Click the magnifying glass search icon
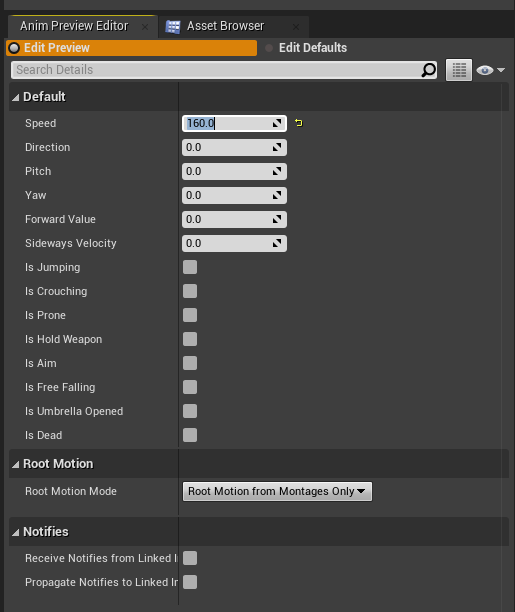 click(428, 70)
